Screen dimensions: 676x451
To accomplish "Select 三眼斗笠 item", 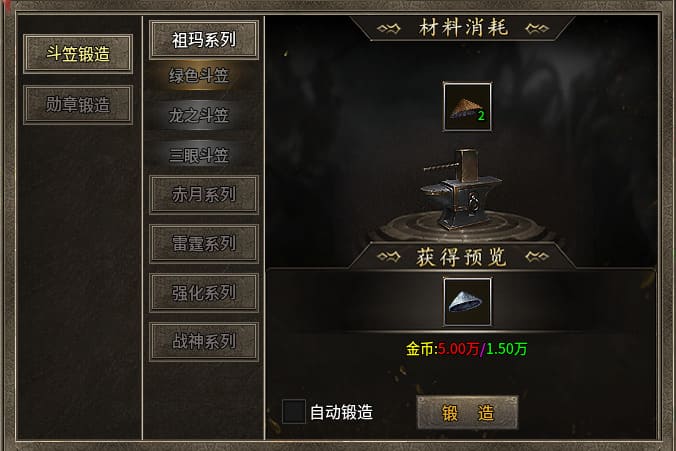I will pos(199,155).
